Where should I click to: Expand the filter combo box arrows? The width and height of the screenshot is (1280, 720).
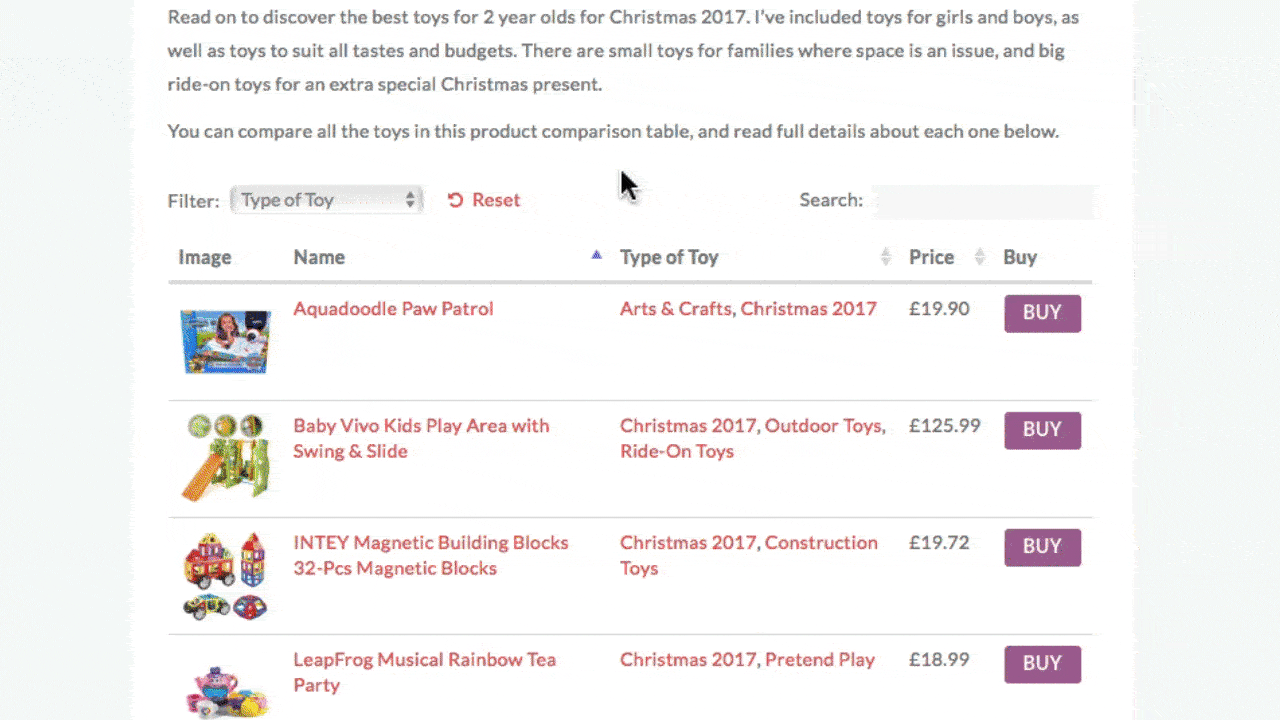pyautogui.click(x=410, y=200)
